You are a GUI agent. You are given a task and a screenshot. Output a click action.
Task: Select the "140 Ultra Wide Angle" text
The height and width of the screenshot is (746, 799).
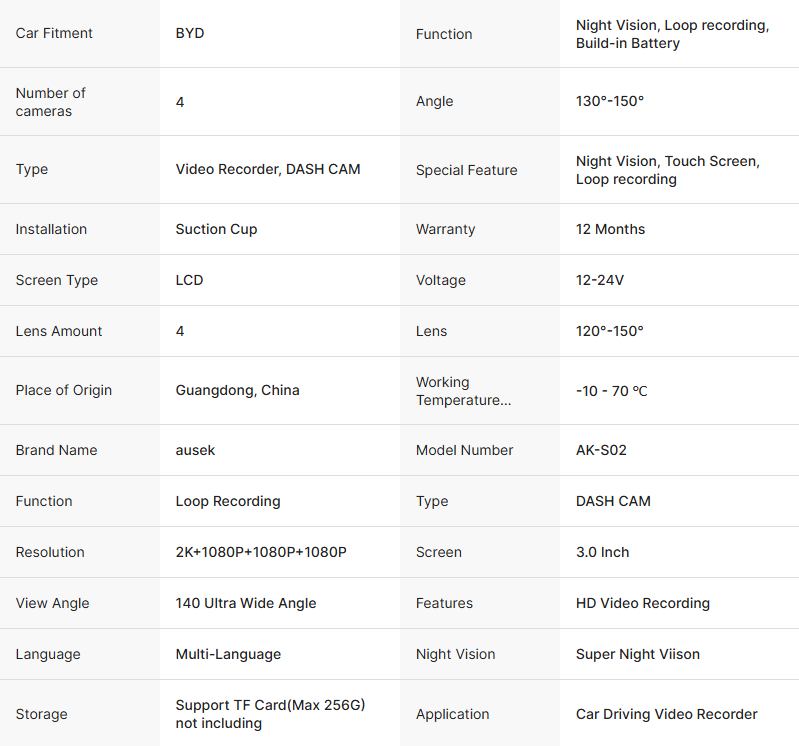click(246, 603)
